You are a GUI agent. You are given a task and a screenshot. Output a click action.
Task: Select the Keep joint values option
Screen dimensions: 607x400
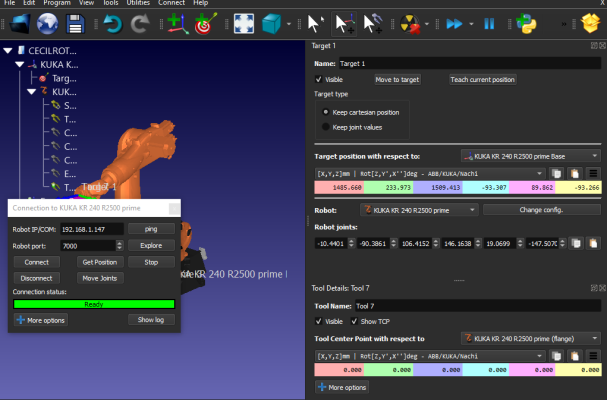[325, 127]
